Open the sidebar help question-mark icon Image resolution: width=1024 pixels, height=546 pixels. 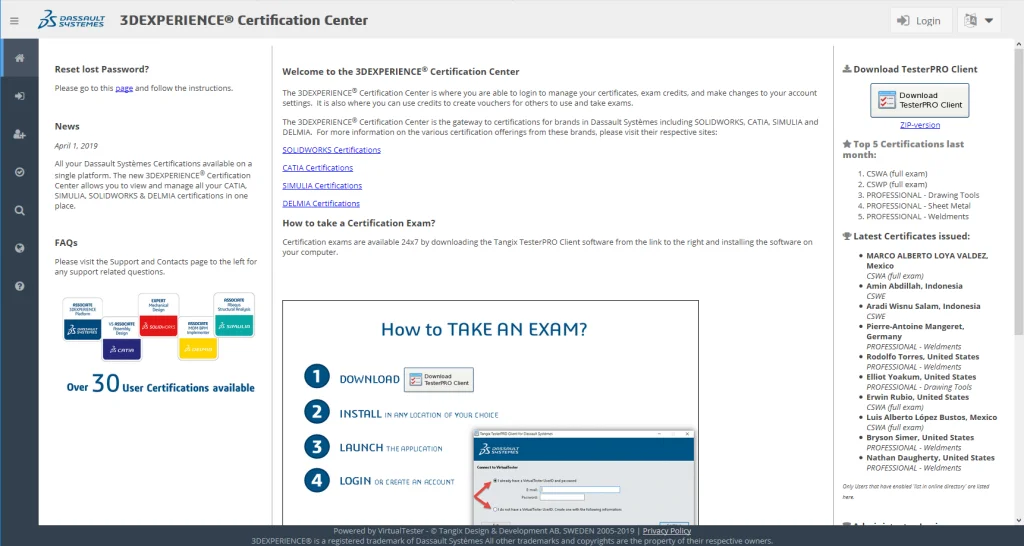click(x=20, y=286)
